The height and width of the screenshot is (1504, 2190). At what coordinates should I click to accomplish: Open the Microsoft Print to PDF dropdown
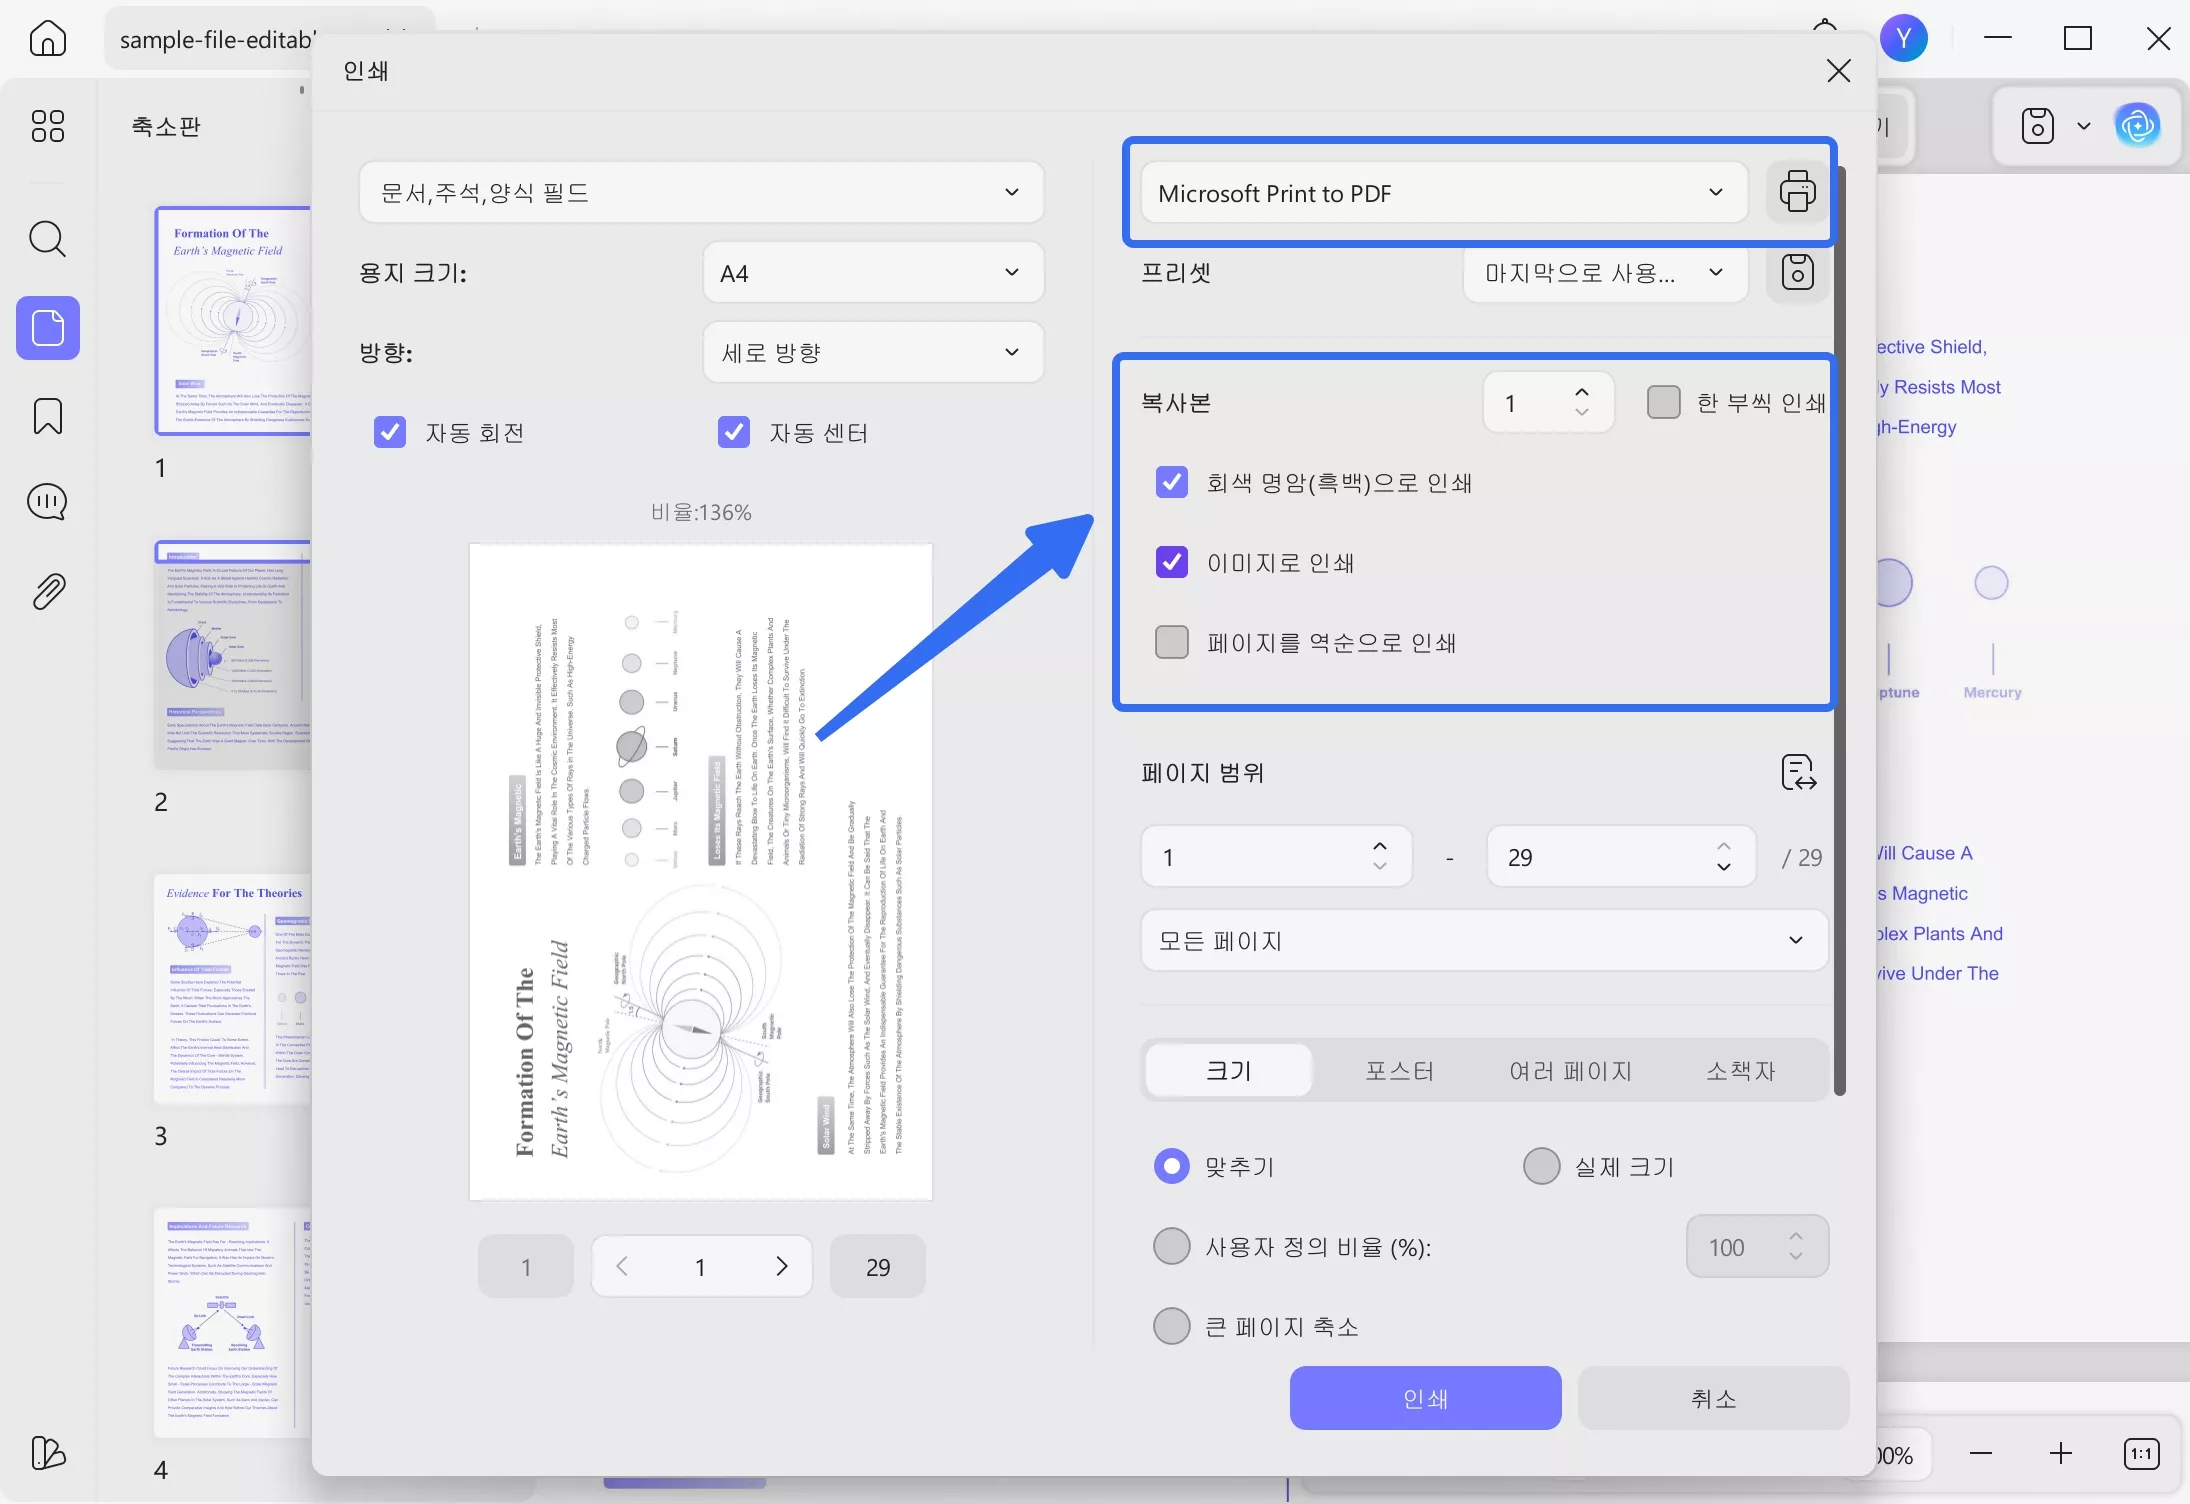[x=1442, y=193]
